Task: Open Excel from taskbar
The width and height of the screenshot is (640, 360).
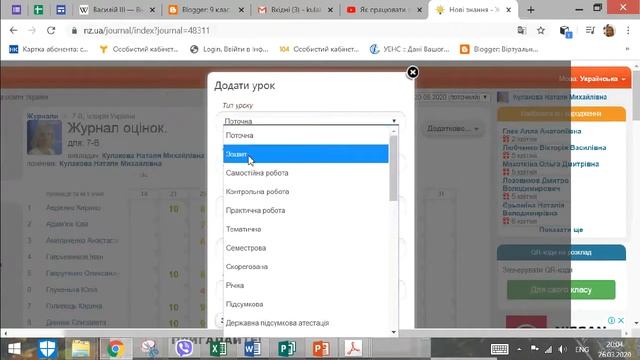Action: (x=218, y=349)
